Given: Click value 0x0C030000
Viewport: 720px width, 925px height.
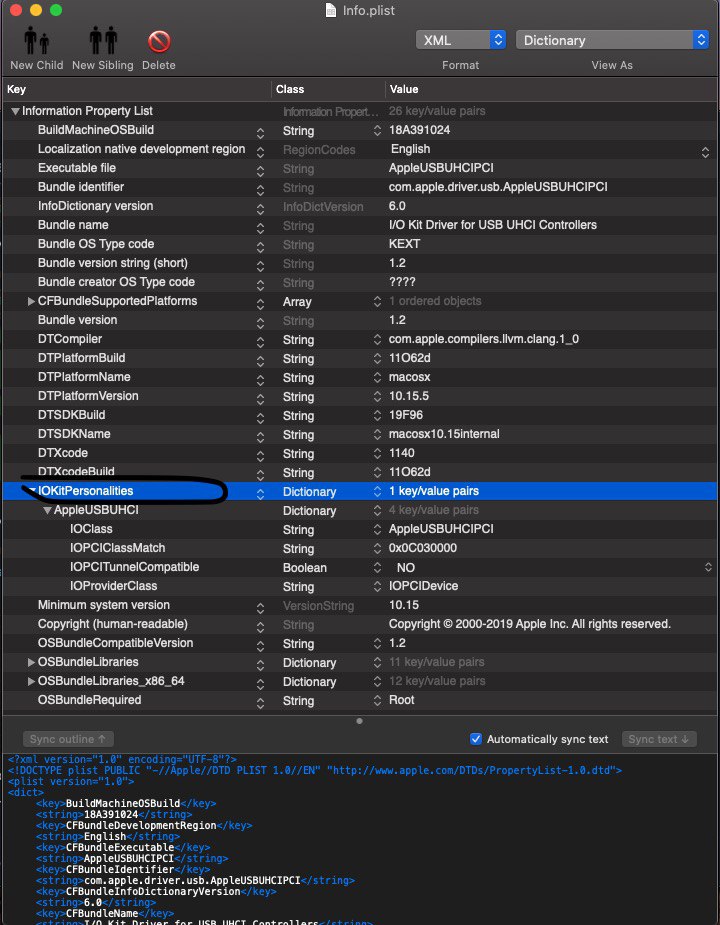Looking at the screenshot, I should tap(423, 548).
